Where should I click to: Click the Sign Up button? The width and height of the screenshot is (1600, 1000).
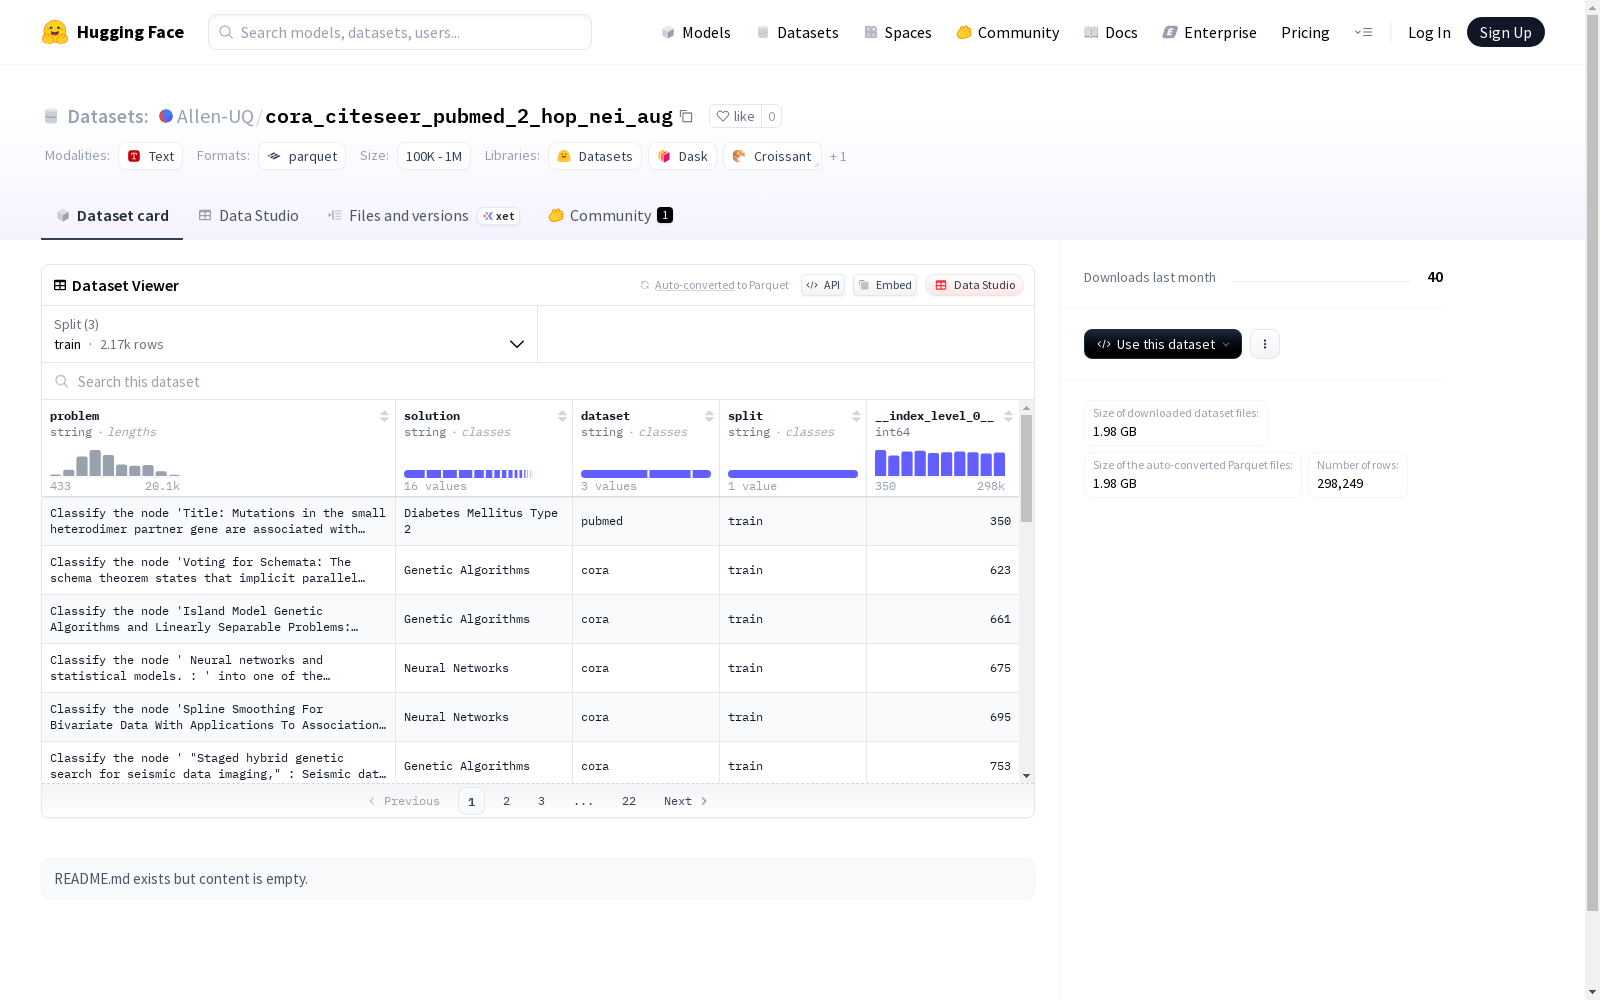pyautogui.click(x=1505, y=32)
